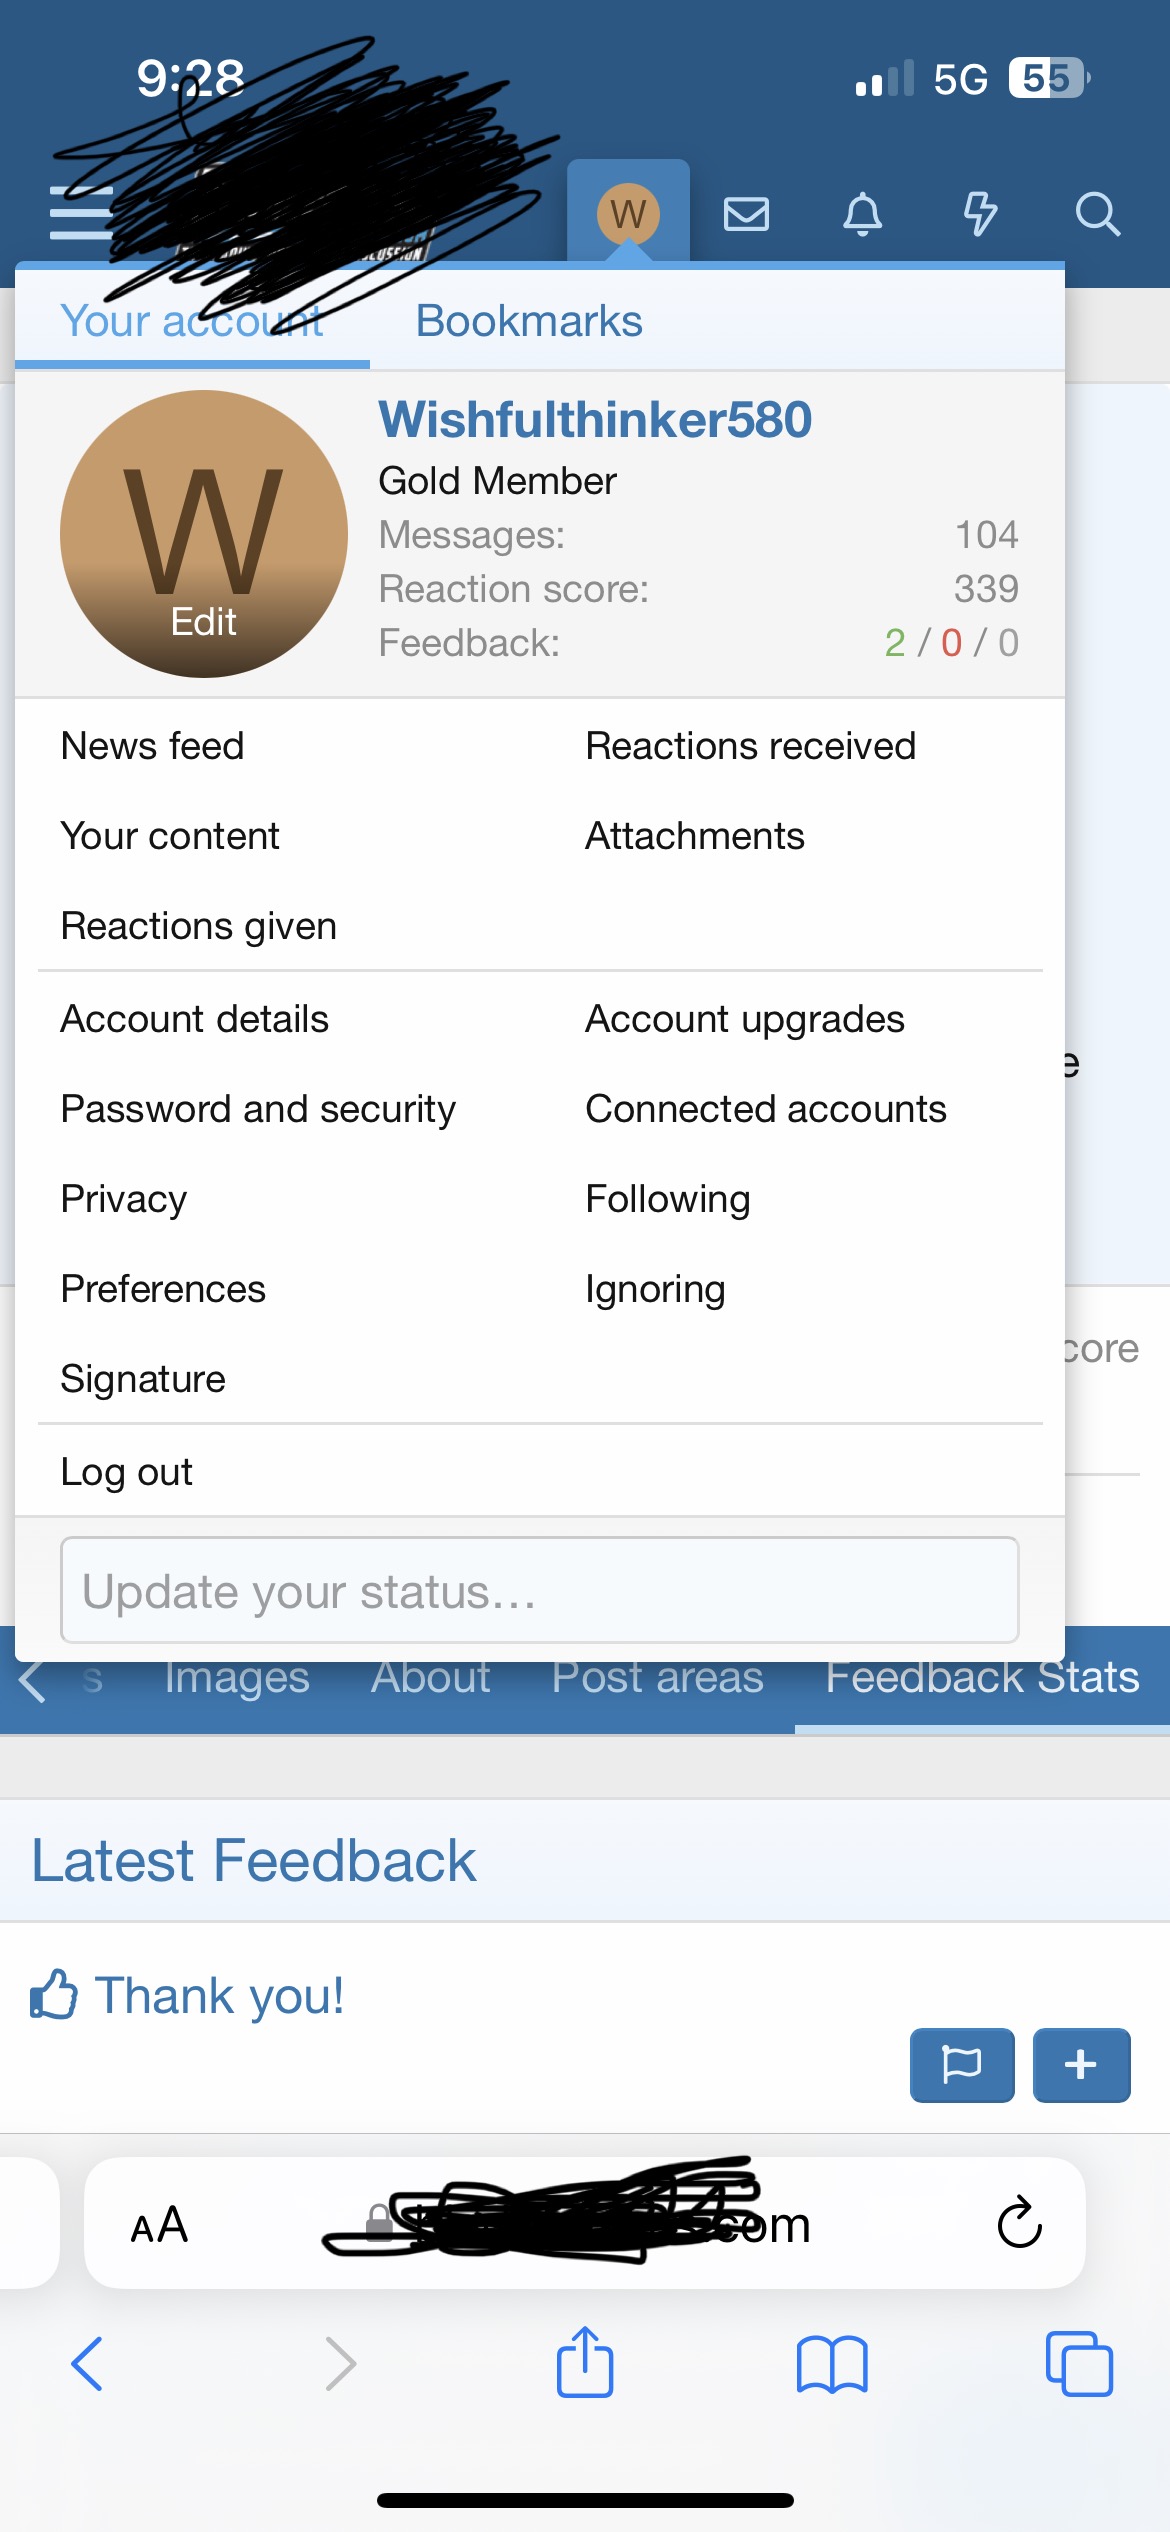
Task: Select the Feedback Stats tab
Action: click(981, 1677)
